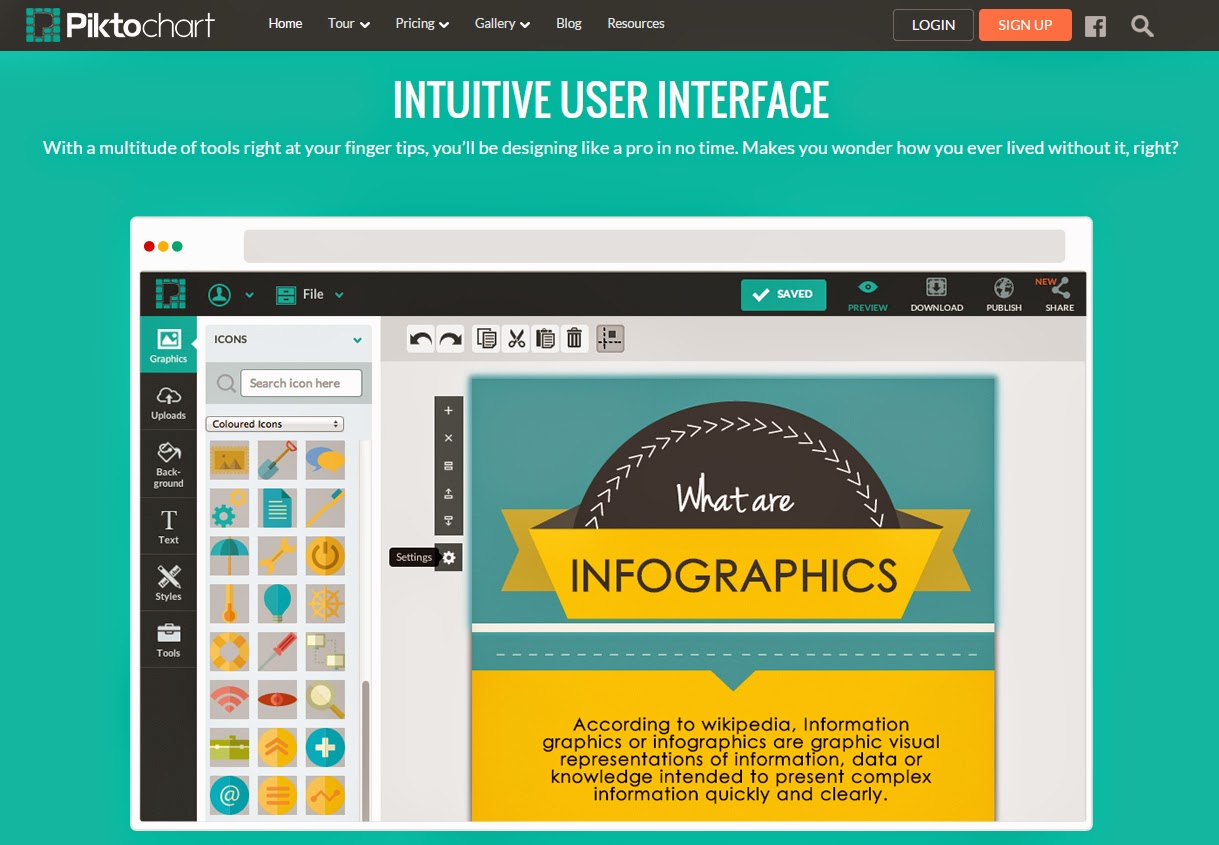Click inside the Search icon here field
Screen dimensions: 1219x845
tap(300, 383)
